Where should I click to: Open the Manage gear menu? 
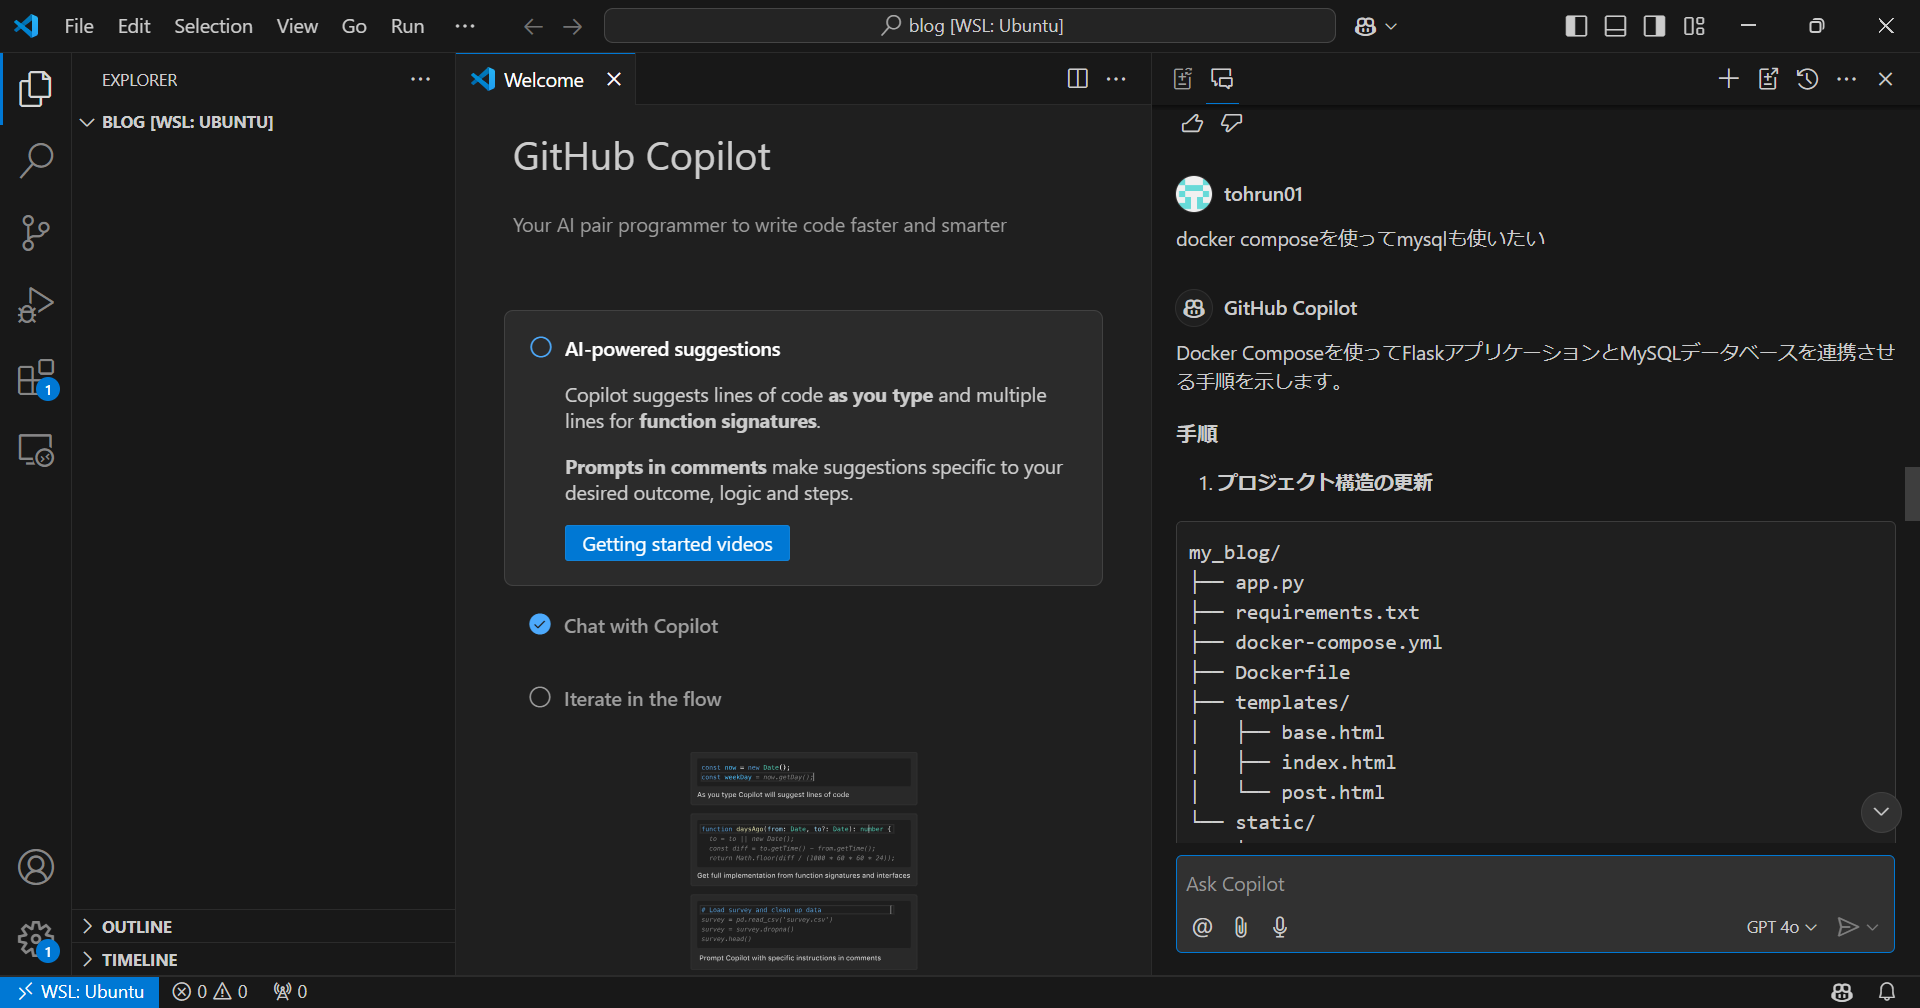coord(36,939)
